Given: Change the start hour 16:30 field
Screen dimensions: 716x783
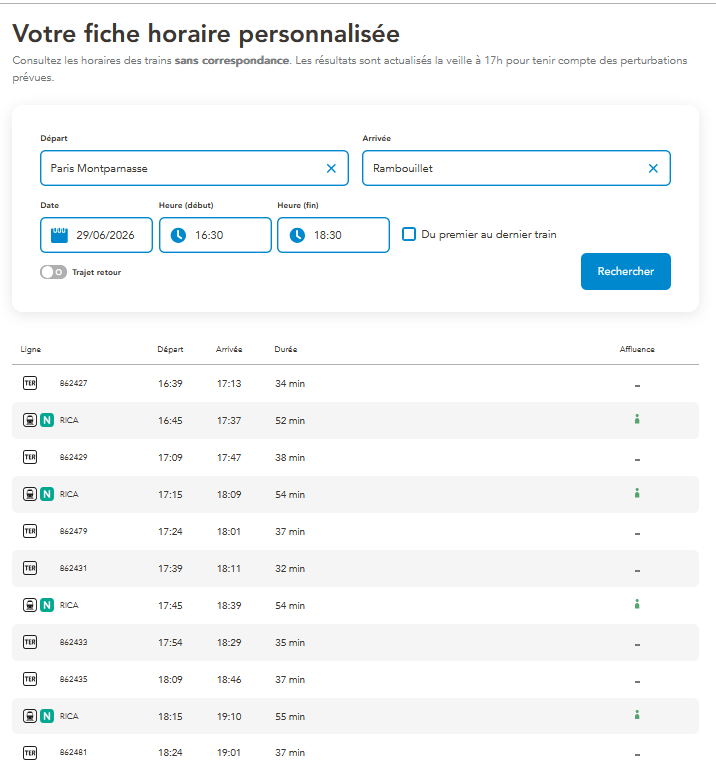Looking at the screenshot, I should click(x=215, y=235).
